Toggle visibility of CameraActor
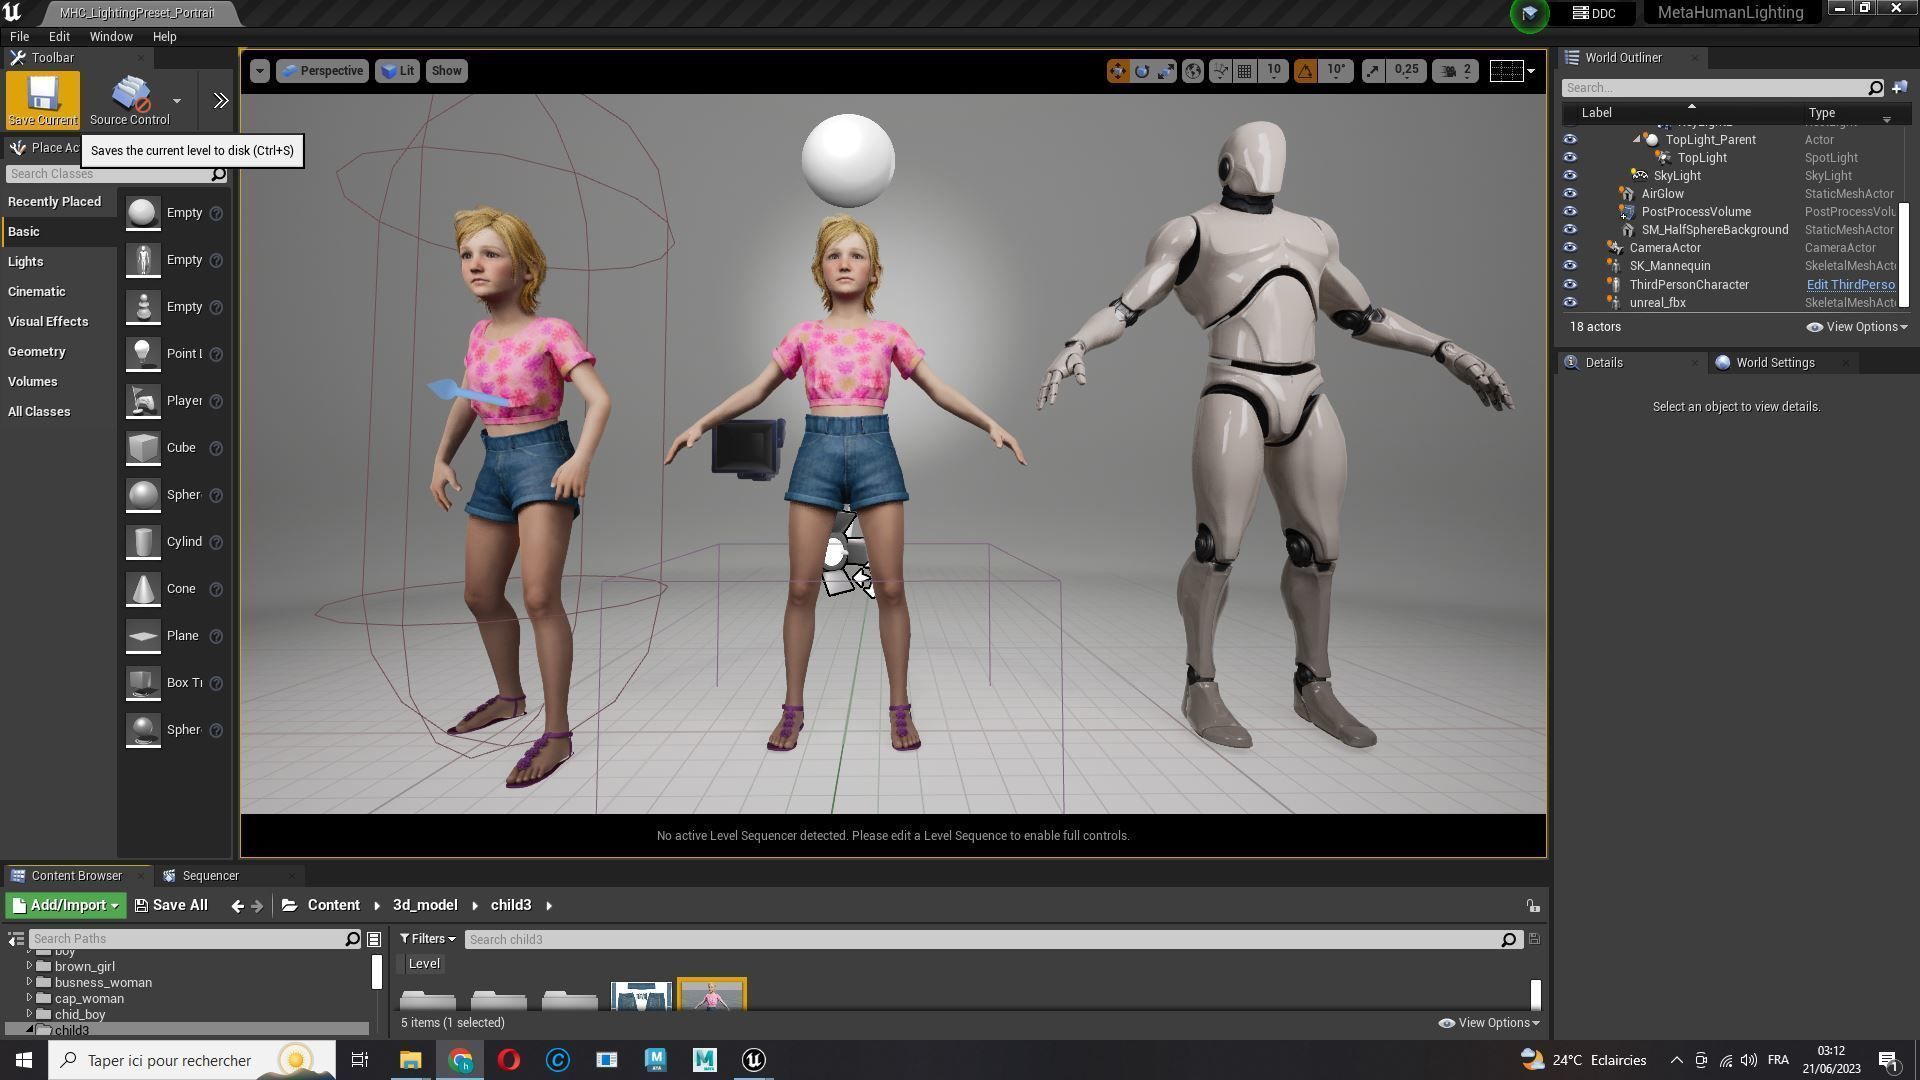This screenshot has height=1080, width=1920. 1570,248
